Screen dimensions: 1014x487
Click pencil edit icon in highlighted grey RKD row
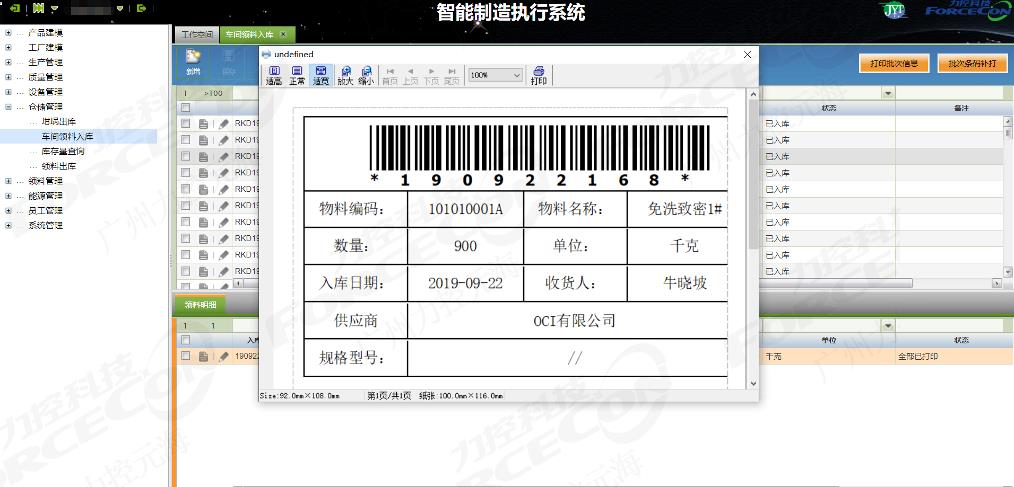(224, 157)
